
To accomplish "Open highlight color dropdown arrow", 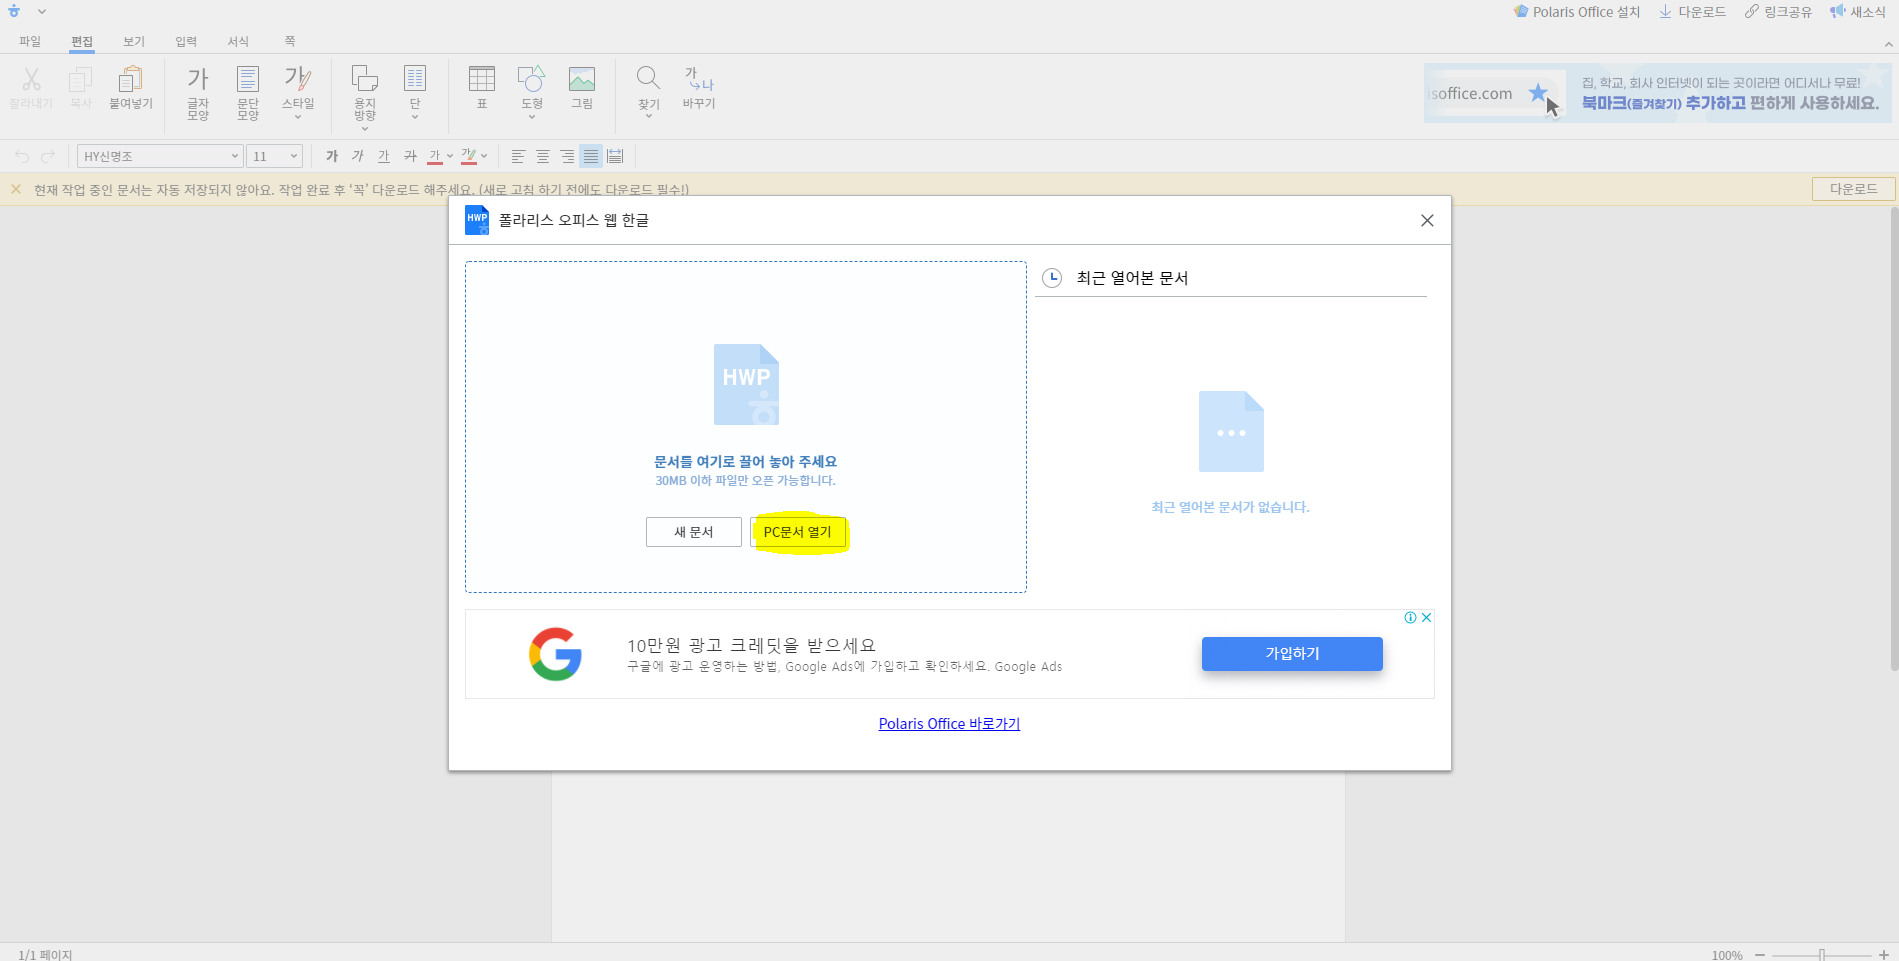I will click(484, 156).
